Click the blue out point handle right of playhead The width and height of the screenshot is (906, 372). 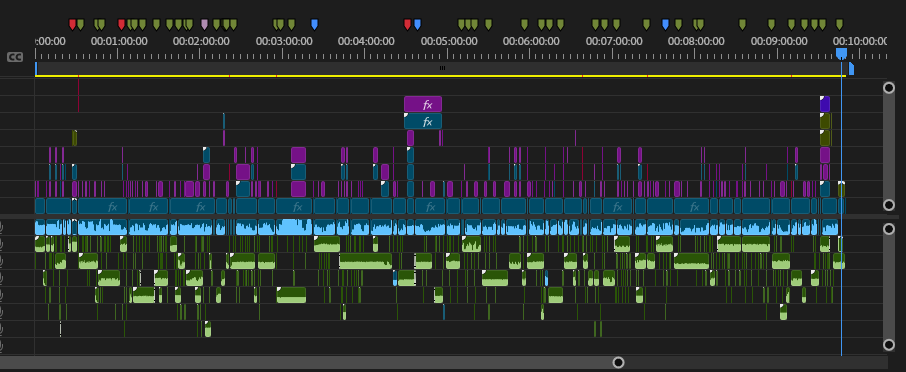pyautogui.click(x=851, y=69)
